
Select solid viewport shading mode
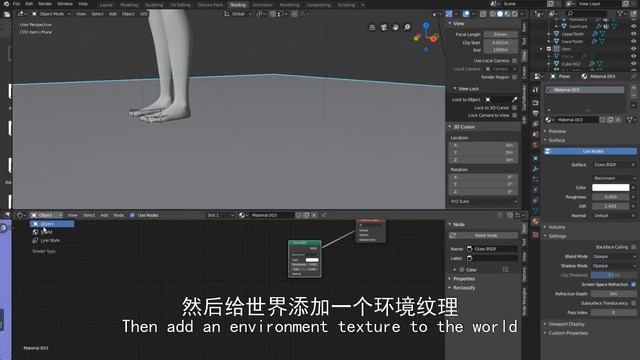(x=500, y=14)
